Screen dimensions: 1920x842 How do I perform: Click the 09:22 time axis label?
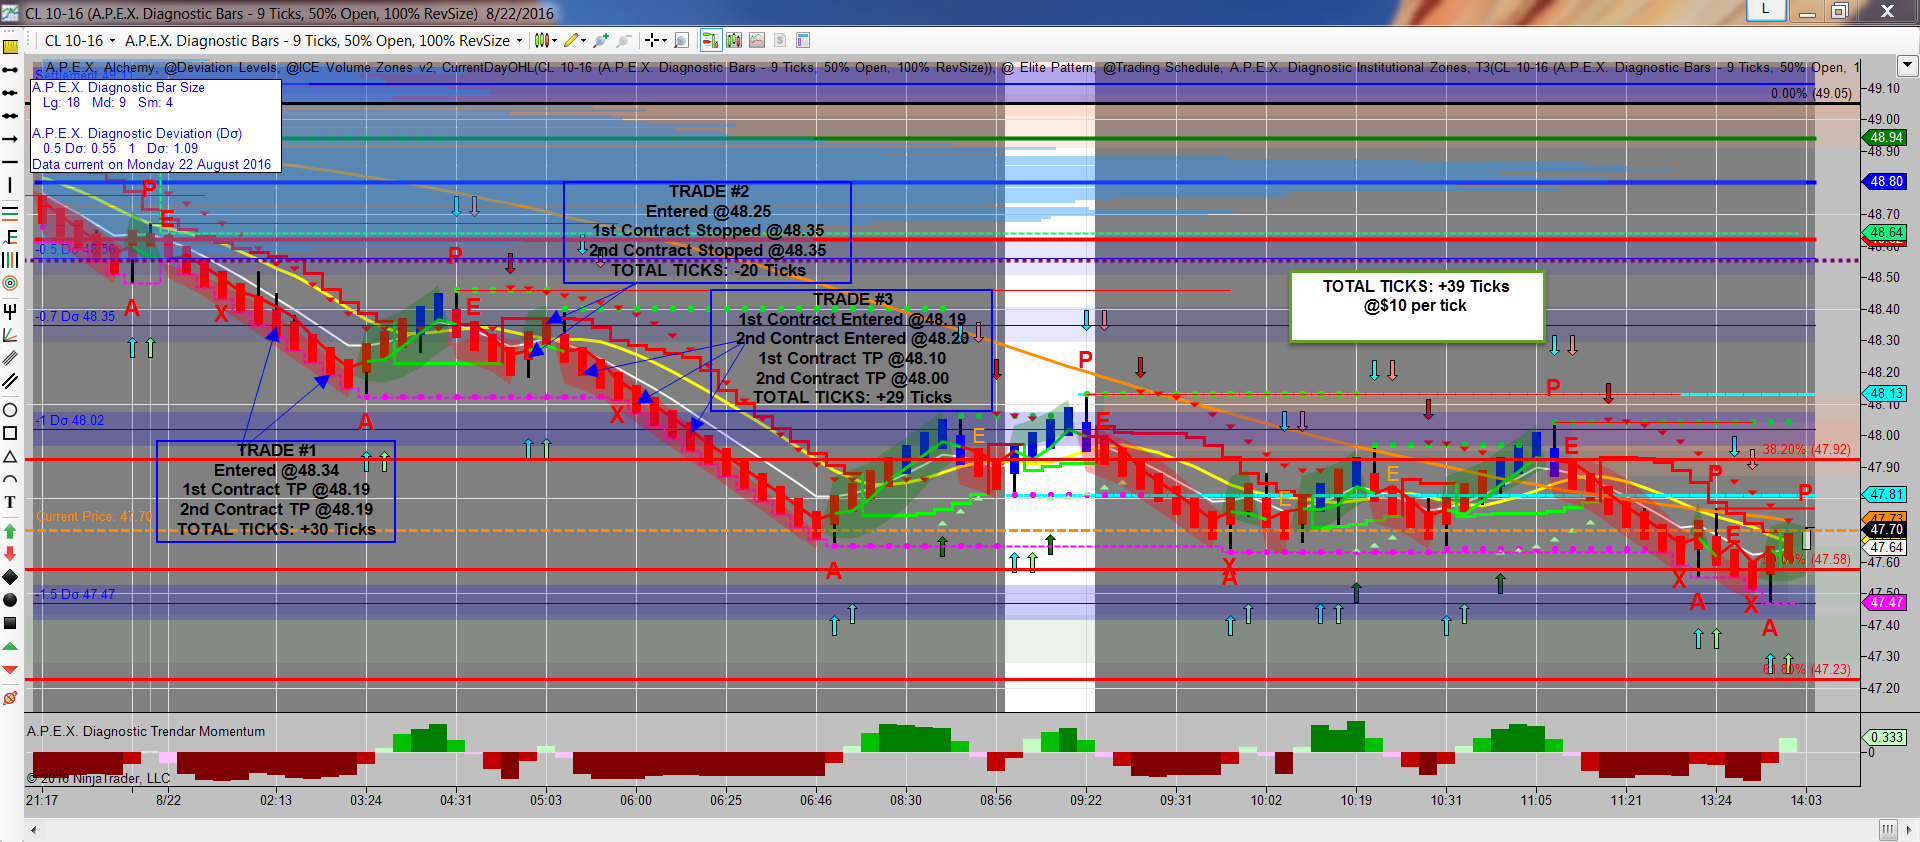1086,800
